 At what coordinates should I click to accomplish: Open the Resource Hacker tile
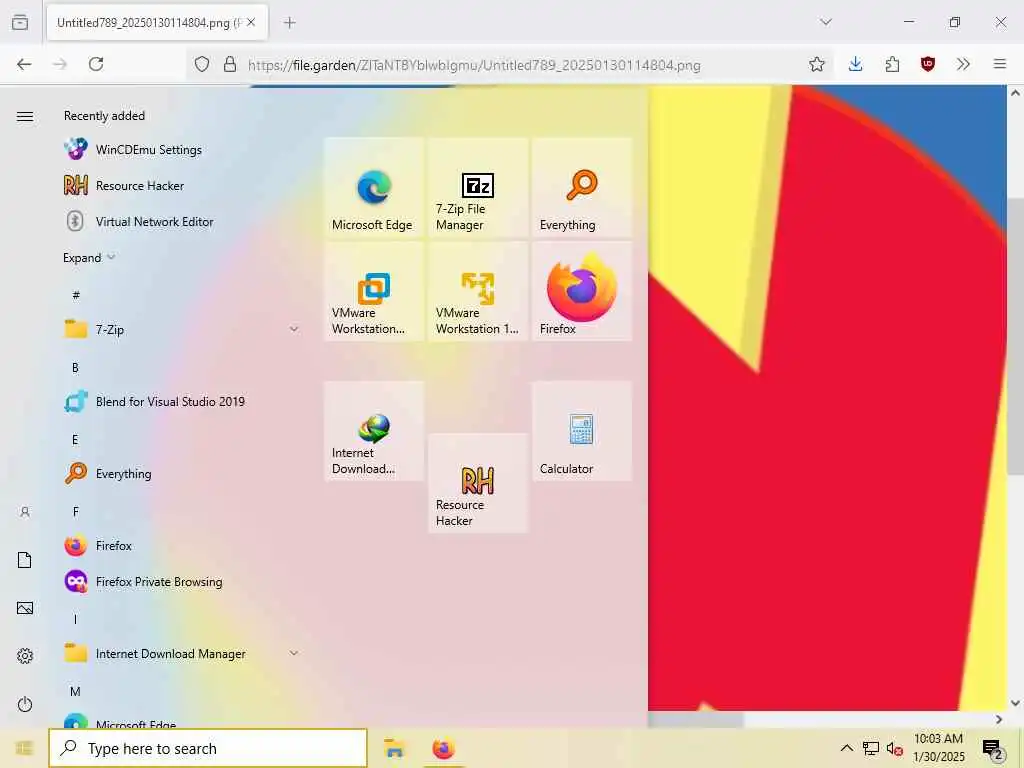click(477, 483)
